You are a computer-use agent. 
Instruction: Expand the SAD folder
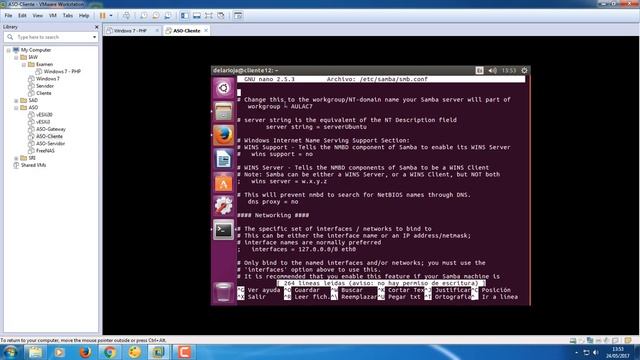pos(16,100)
